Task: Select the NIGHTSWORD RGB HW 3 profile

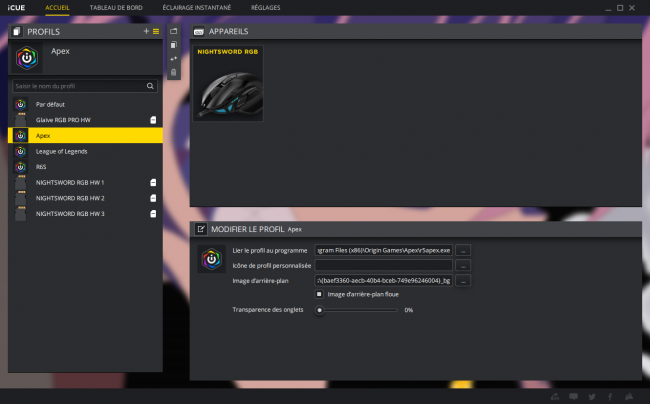Action: [85, 214]
